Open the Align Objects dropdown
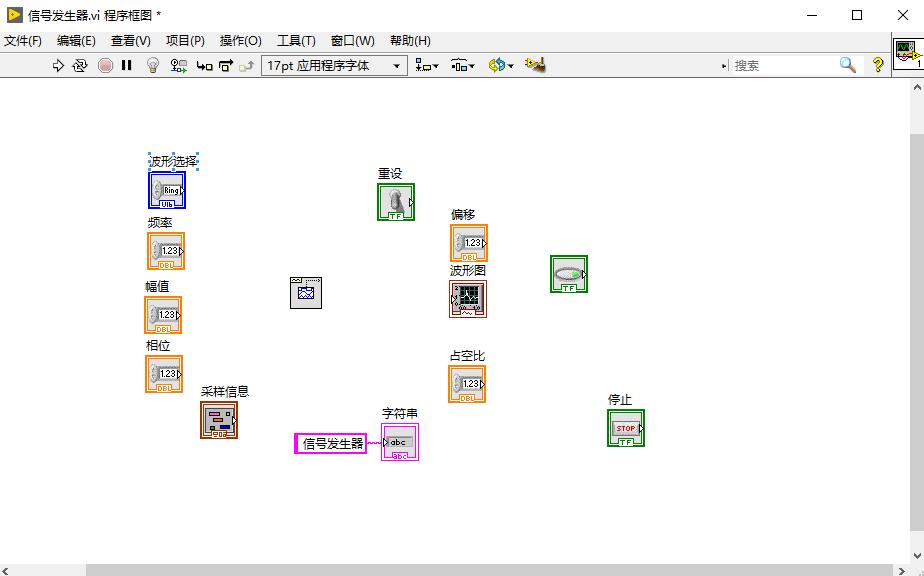This screenshot has height=576, width=924. tap(427, 65)
